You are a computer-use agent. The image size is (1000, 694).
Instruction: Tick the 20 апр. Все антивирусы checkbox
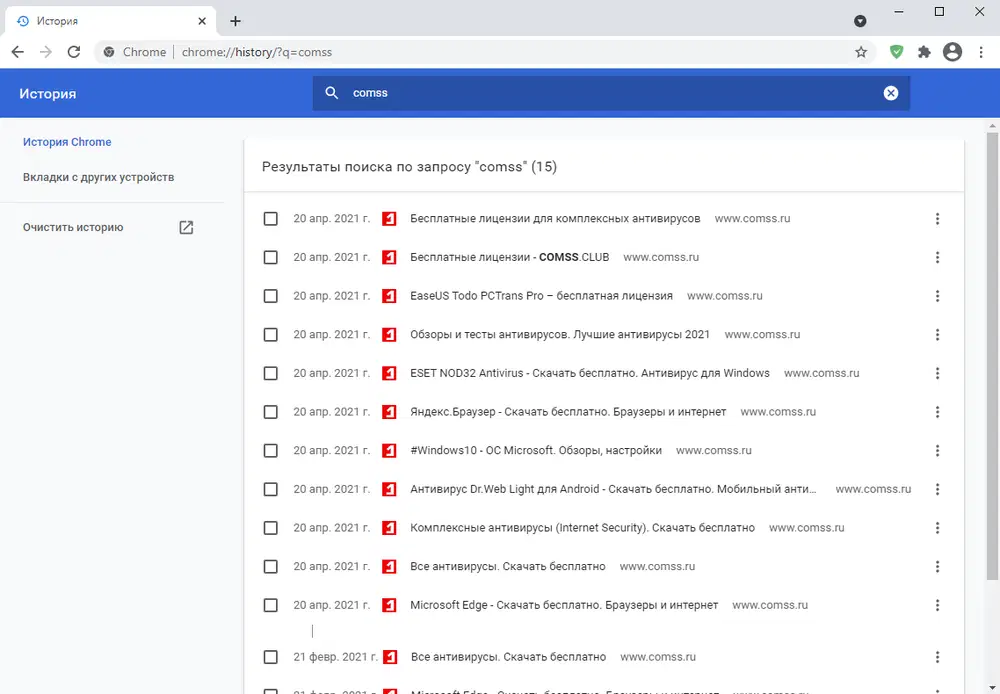pos(270,566)
